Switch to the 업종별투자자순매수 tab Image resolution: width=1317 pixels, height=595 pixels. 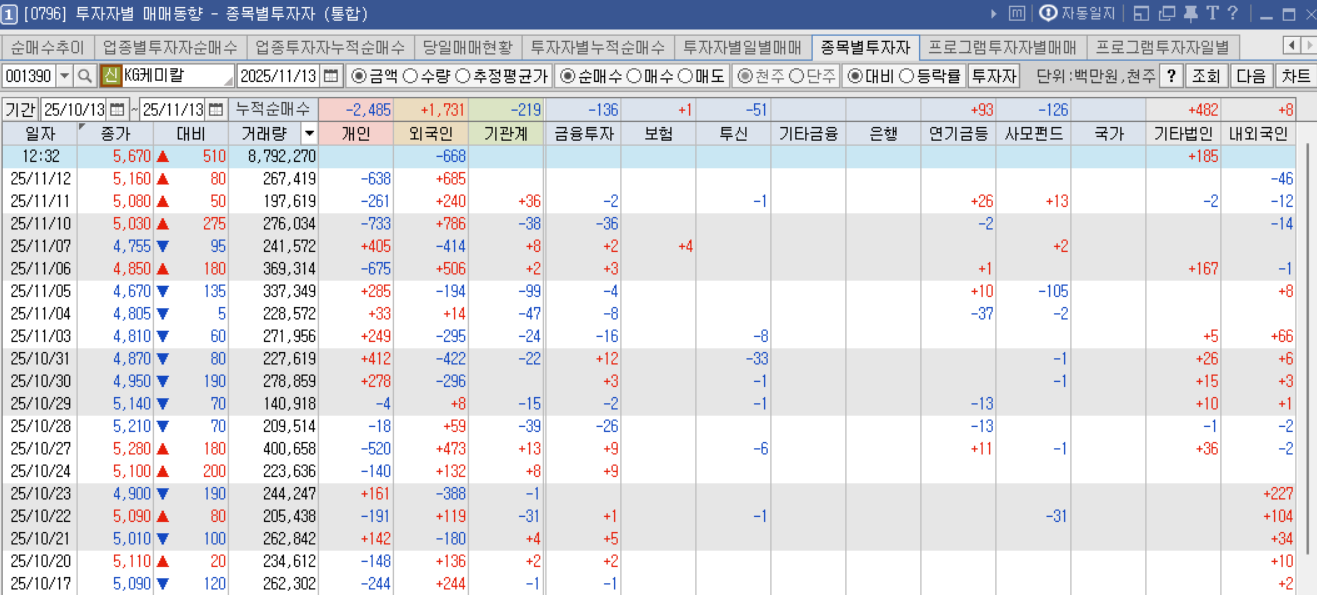[x=170, y=47]
